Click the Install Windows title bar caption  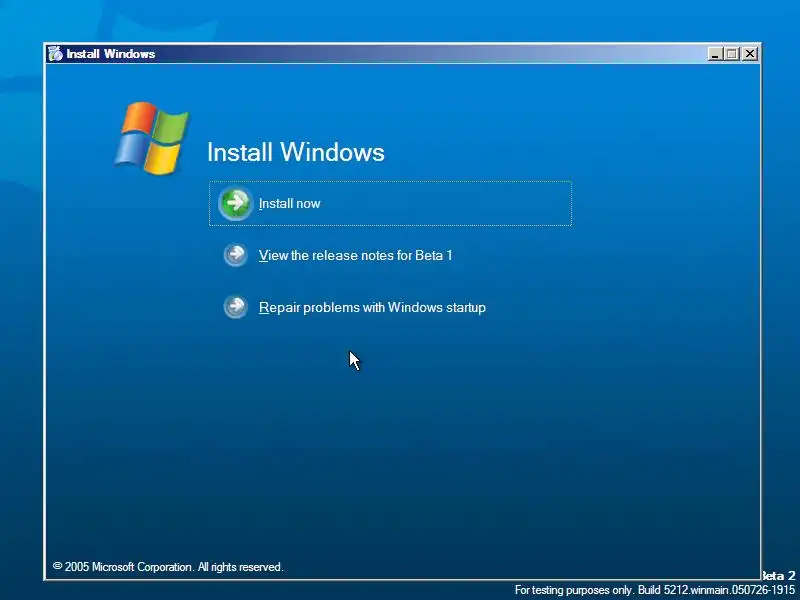point(111,54)
